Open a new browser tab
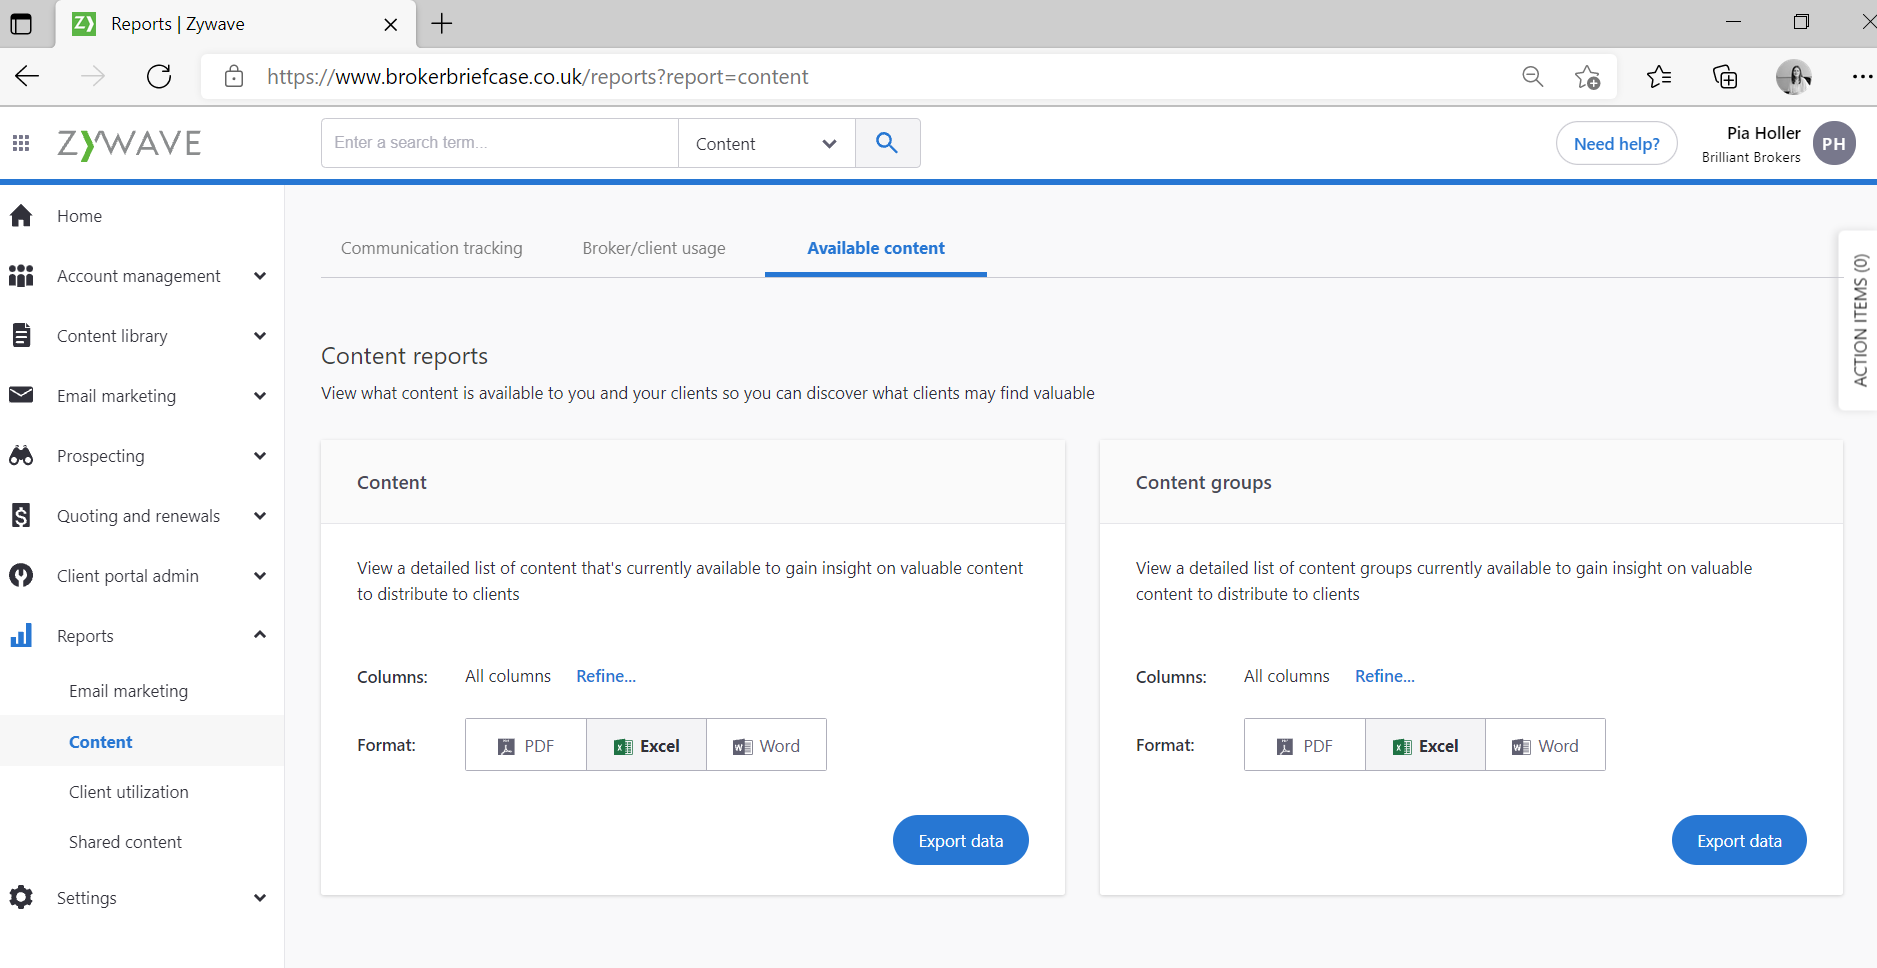The image size is (1877, 968). (442, 23)
